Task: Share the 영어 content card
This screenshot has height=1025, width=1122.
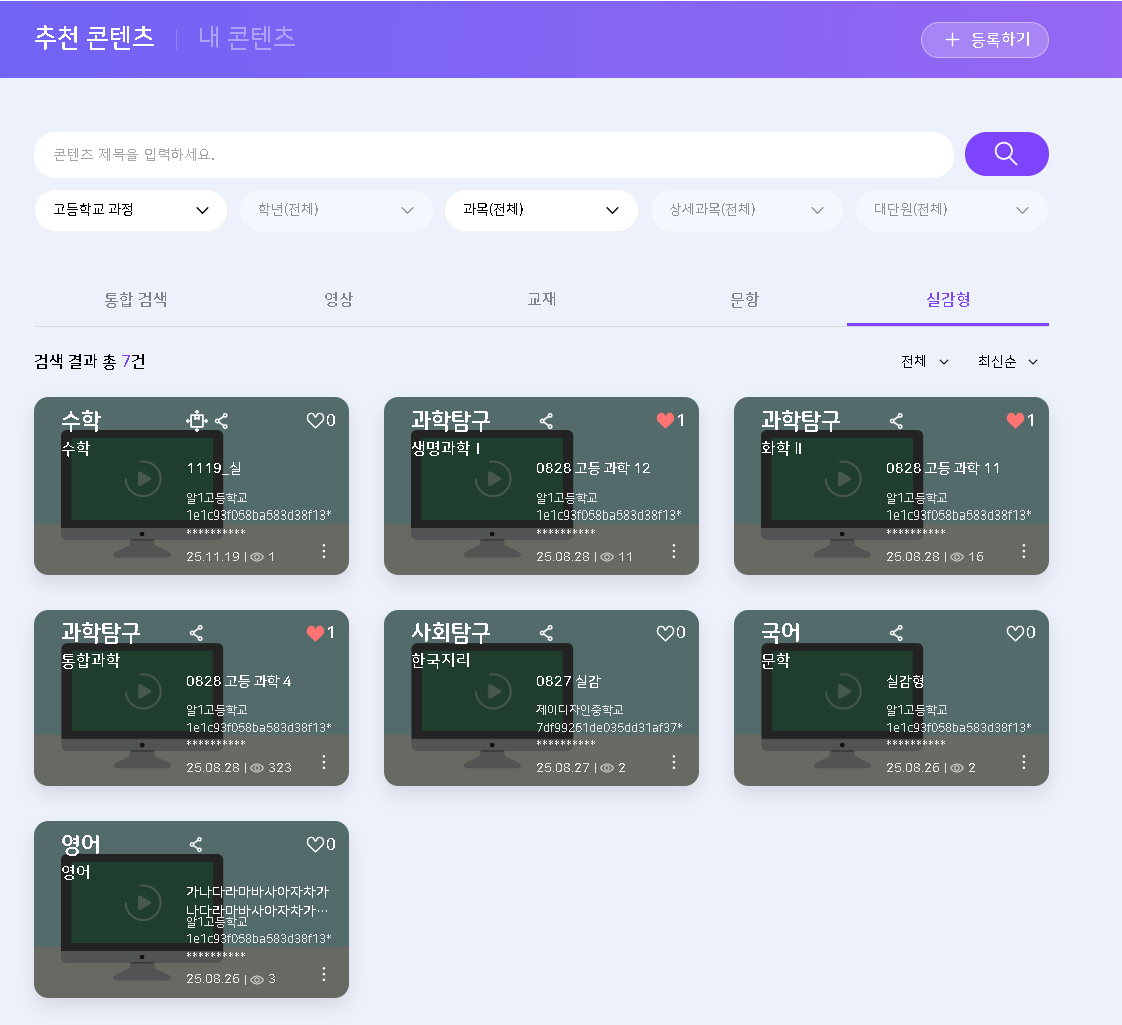Action: click(x=196, y=845)
